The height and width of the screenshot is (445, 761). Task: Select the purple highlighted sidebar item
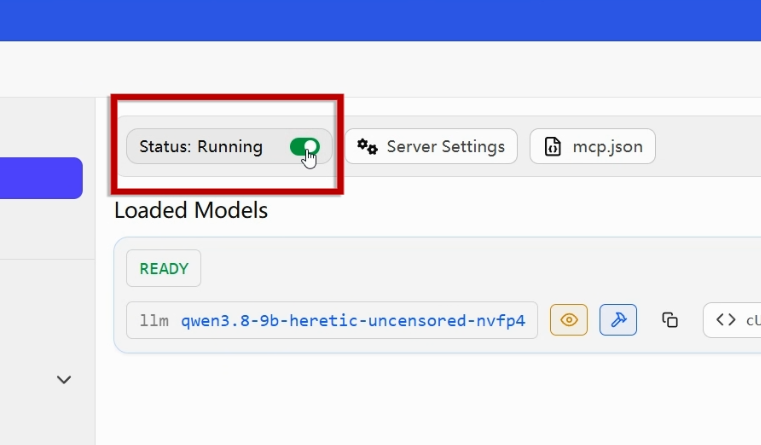(x=41, y=178)
